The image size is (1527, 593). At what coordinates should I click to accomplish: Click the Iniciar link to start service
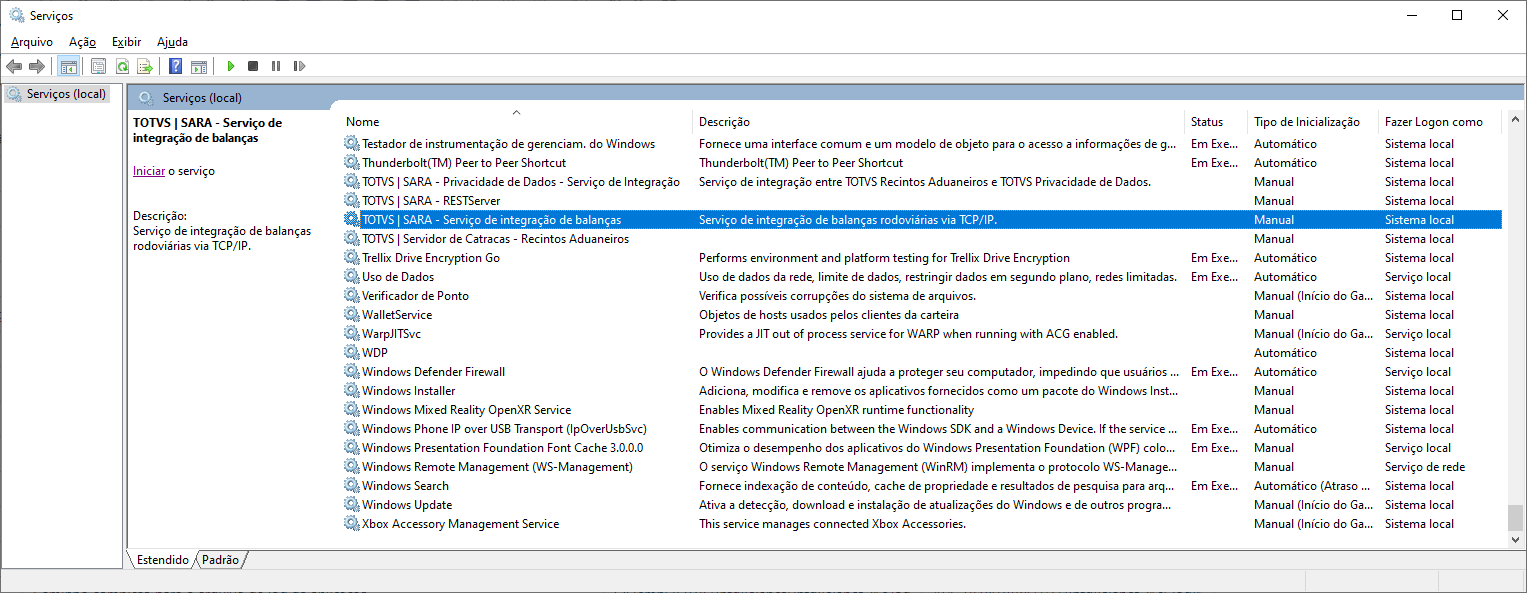(x=149, y=171)
